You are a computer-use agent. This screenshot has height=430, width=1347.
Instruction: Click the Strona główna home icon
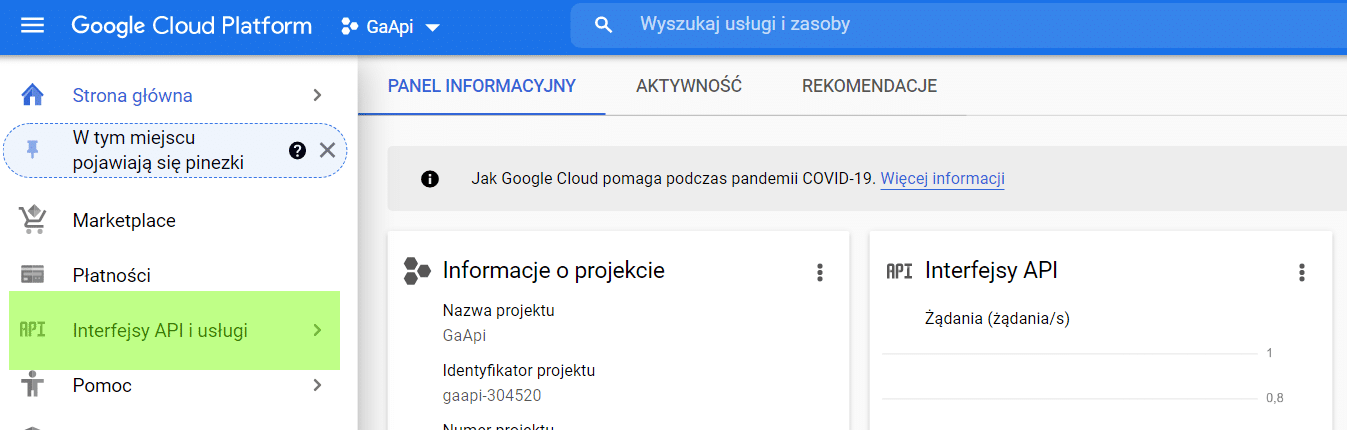tap(33, 96)
